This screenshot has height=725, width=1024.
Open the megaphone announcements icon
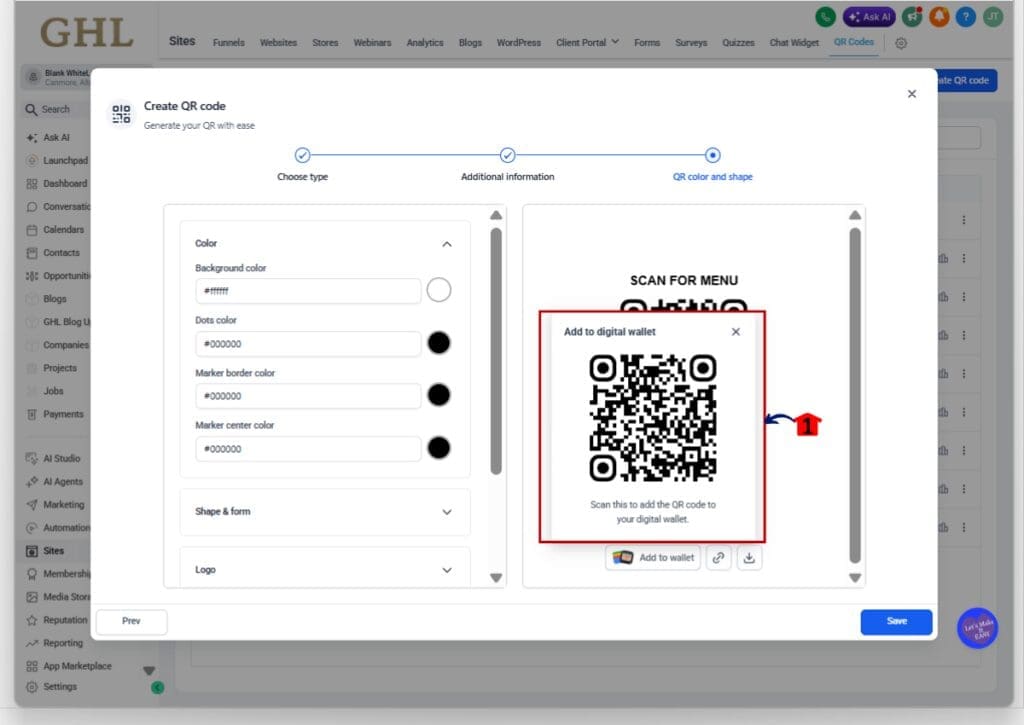tap(912, 17)
